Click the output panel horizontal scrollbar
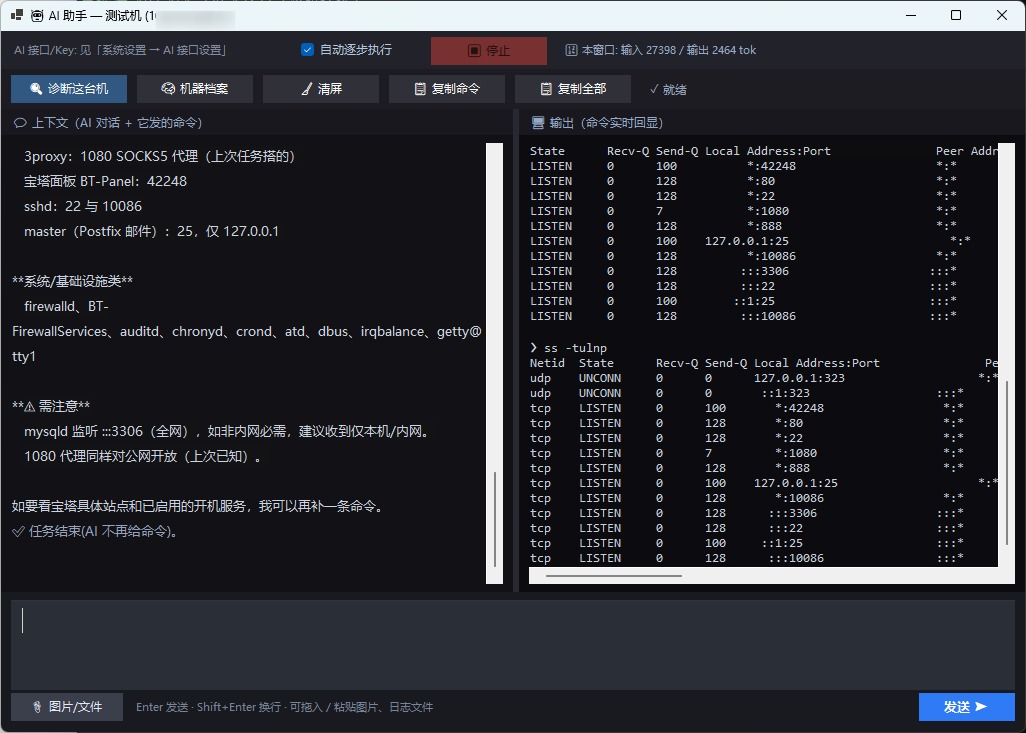 [614, 576]
